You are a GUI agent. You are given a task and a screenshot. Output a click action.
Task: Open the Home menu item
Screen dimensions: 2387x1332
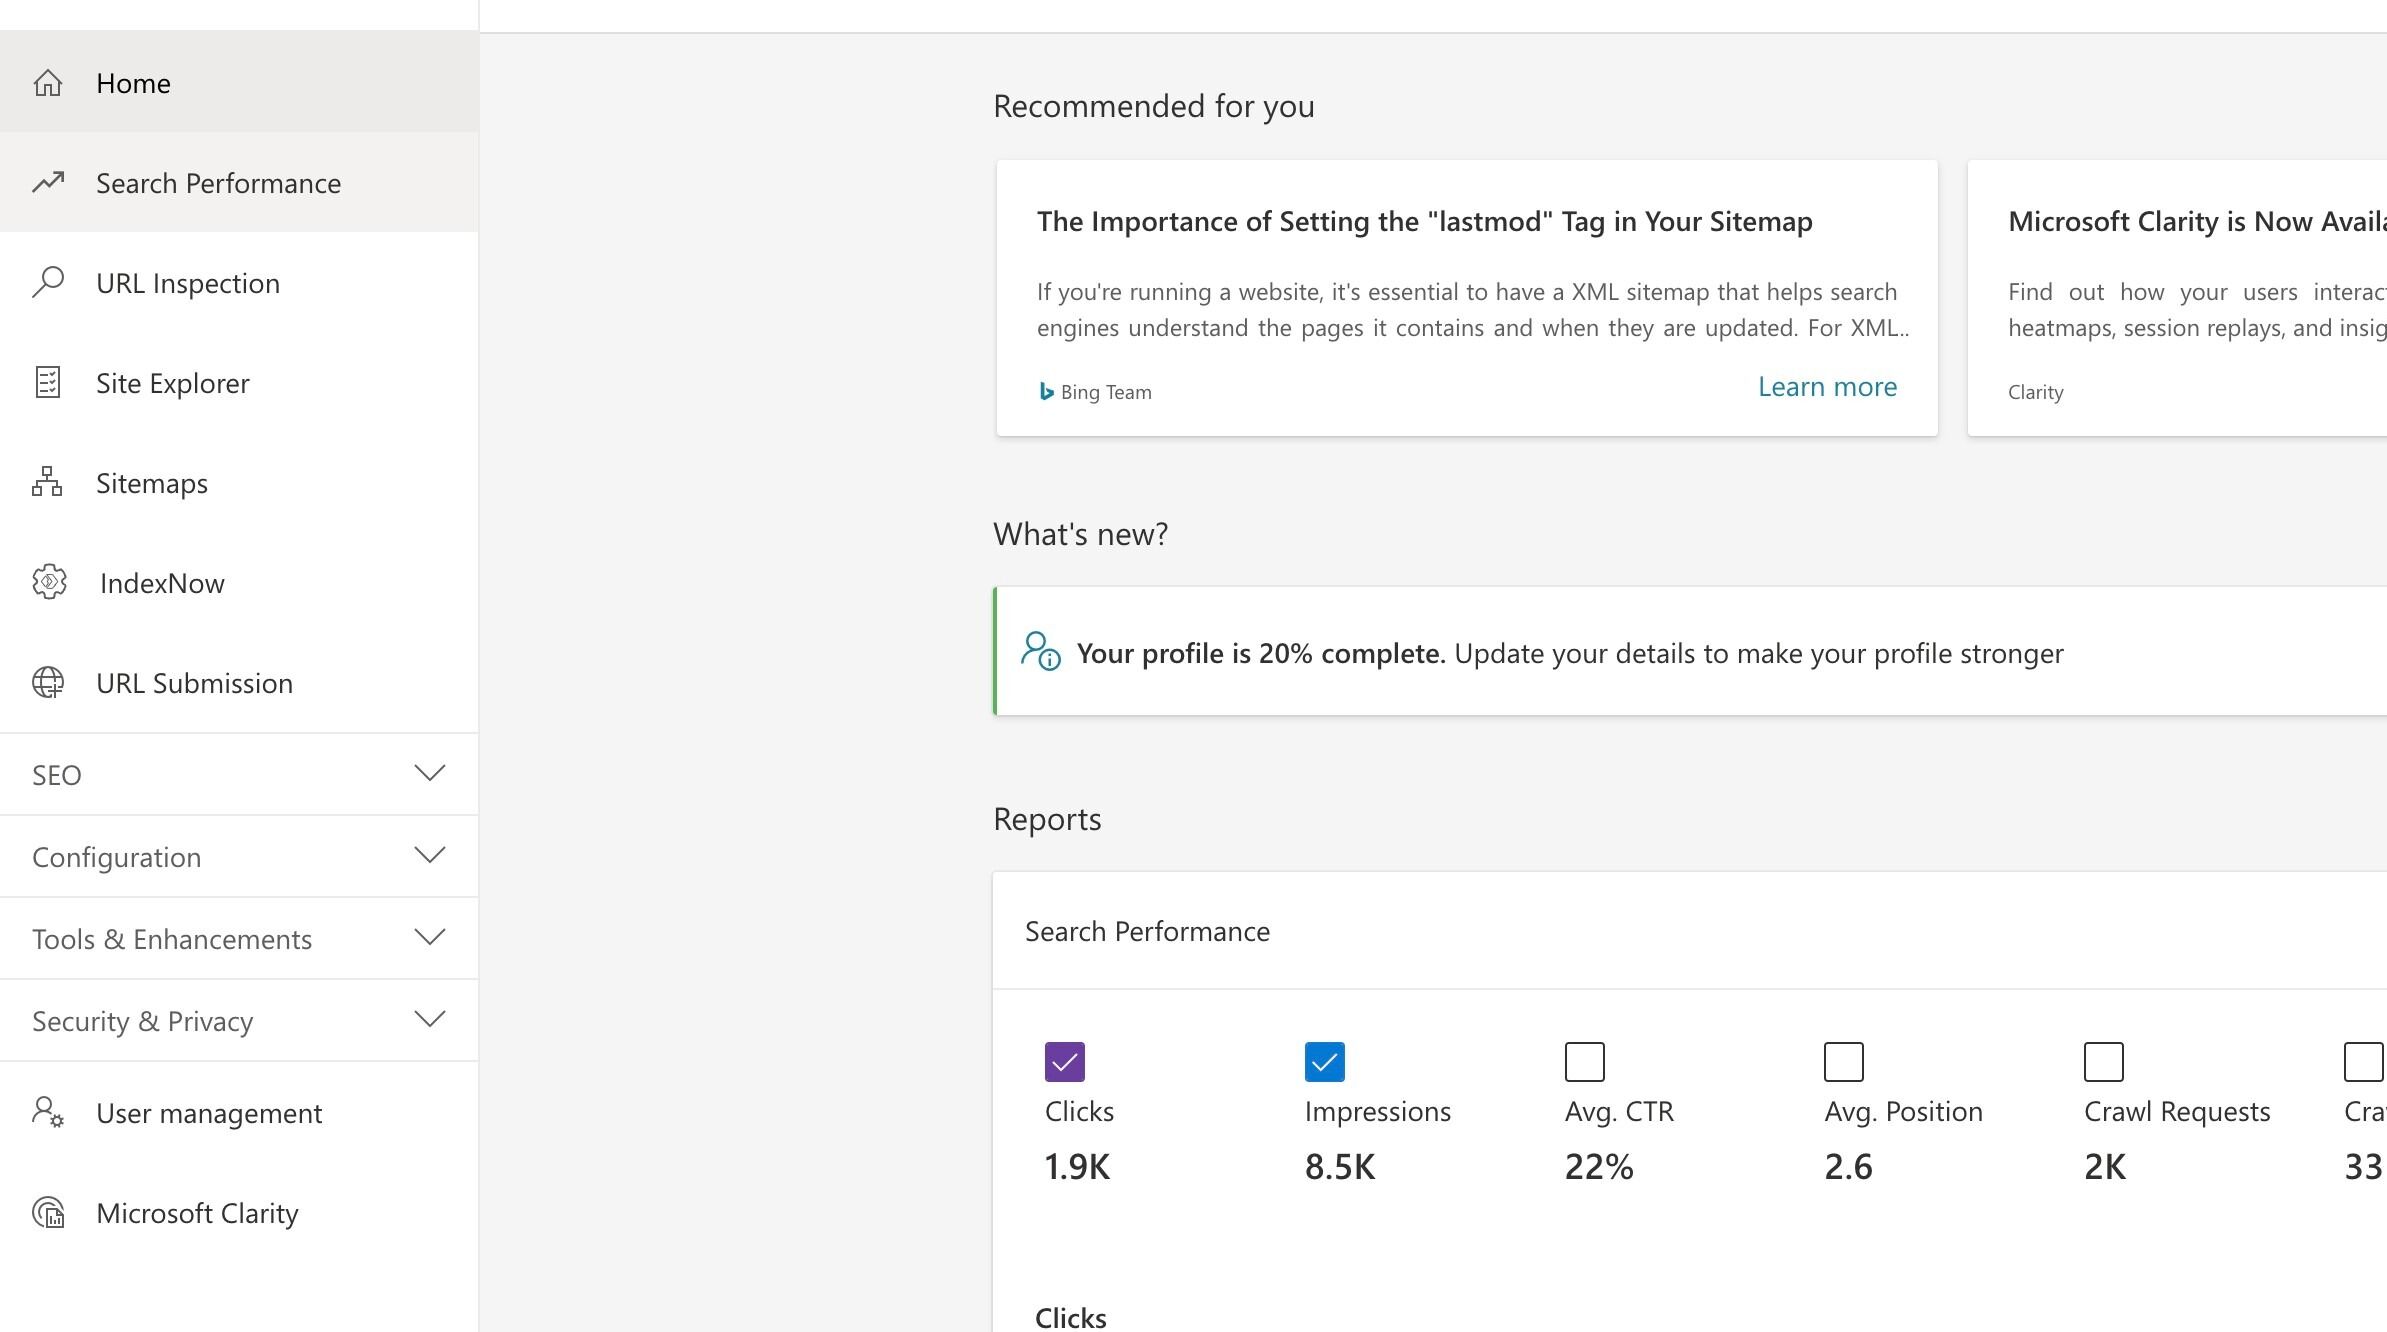(239, 82)
